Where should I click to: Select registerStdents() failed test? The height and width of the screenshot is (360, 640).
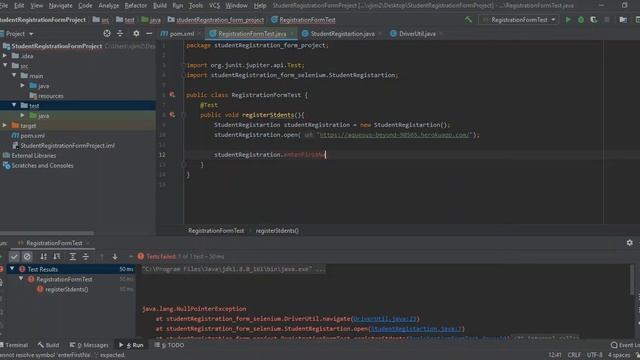(67, 289)
